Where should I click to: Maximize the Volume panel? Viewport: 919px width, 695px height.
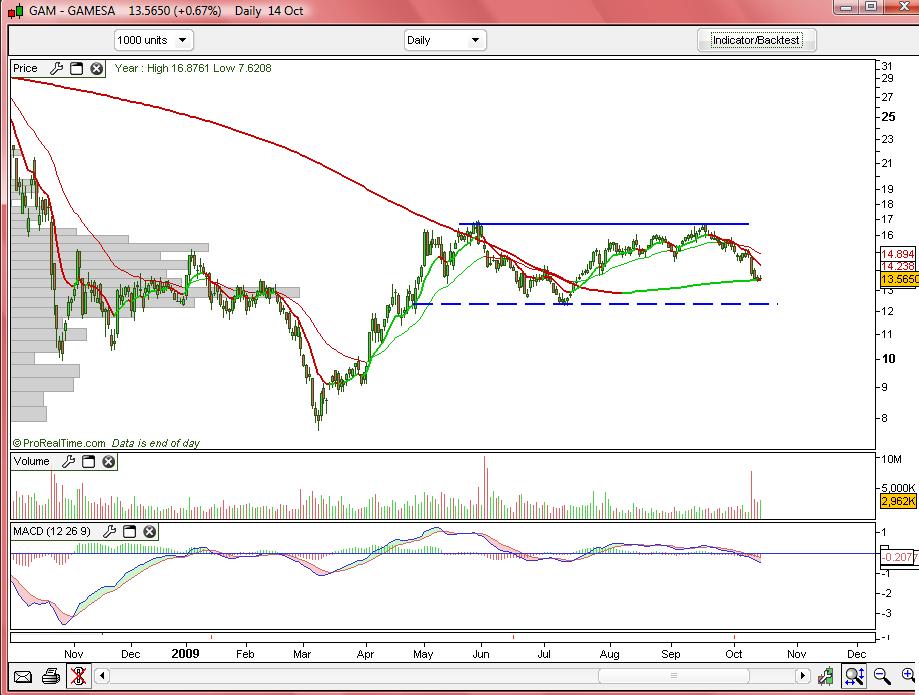click(89, 462)
